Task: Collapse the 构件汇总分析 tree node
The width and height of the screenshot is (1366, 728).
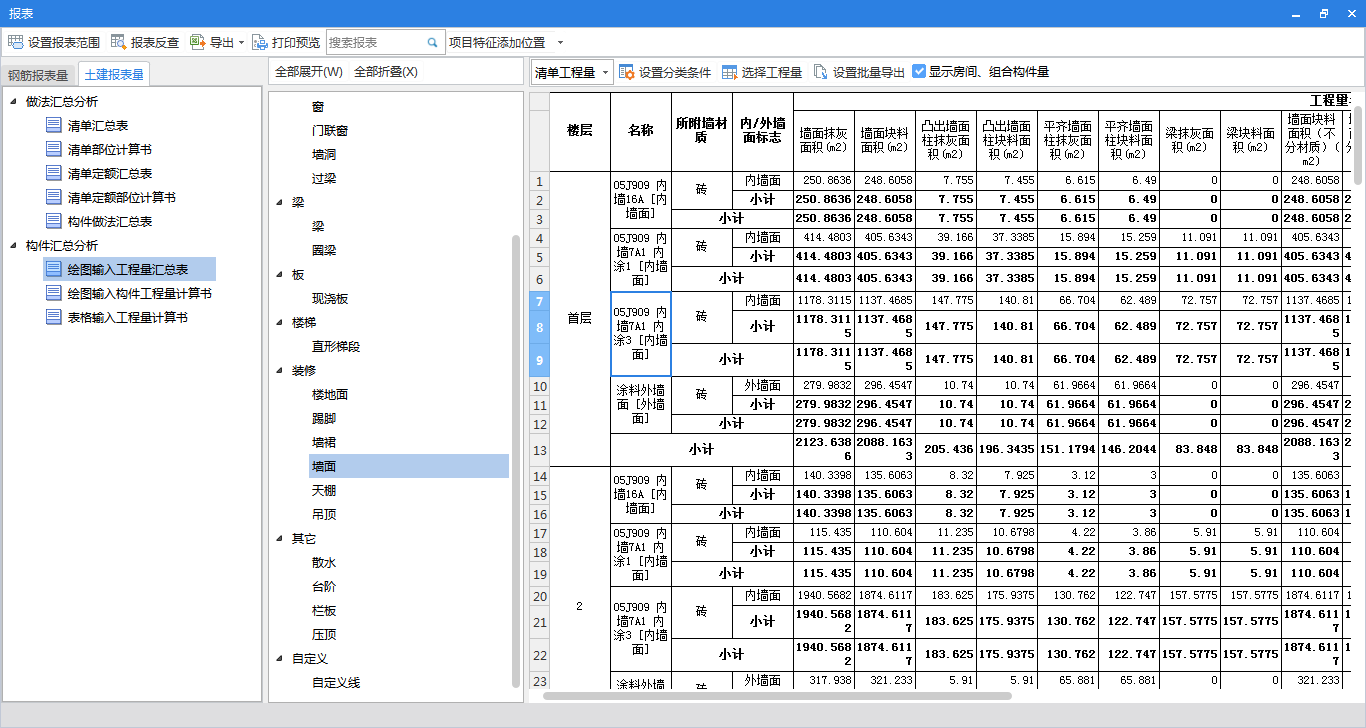Action: pos(13,245)
